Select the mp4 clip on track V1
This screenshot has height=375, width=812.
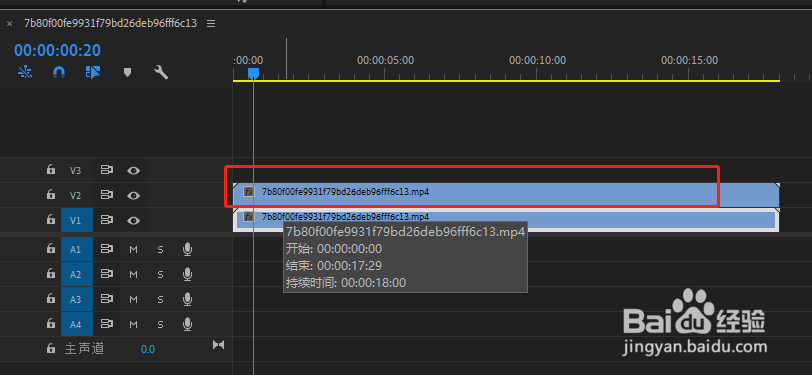(x=506, y=220)
